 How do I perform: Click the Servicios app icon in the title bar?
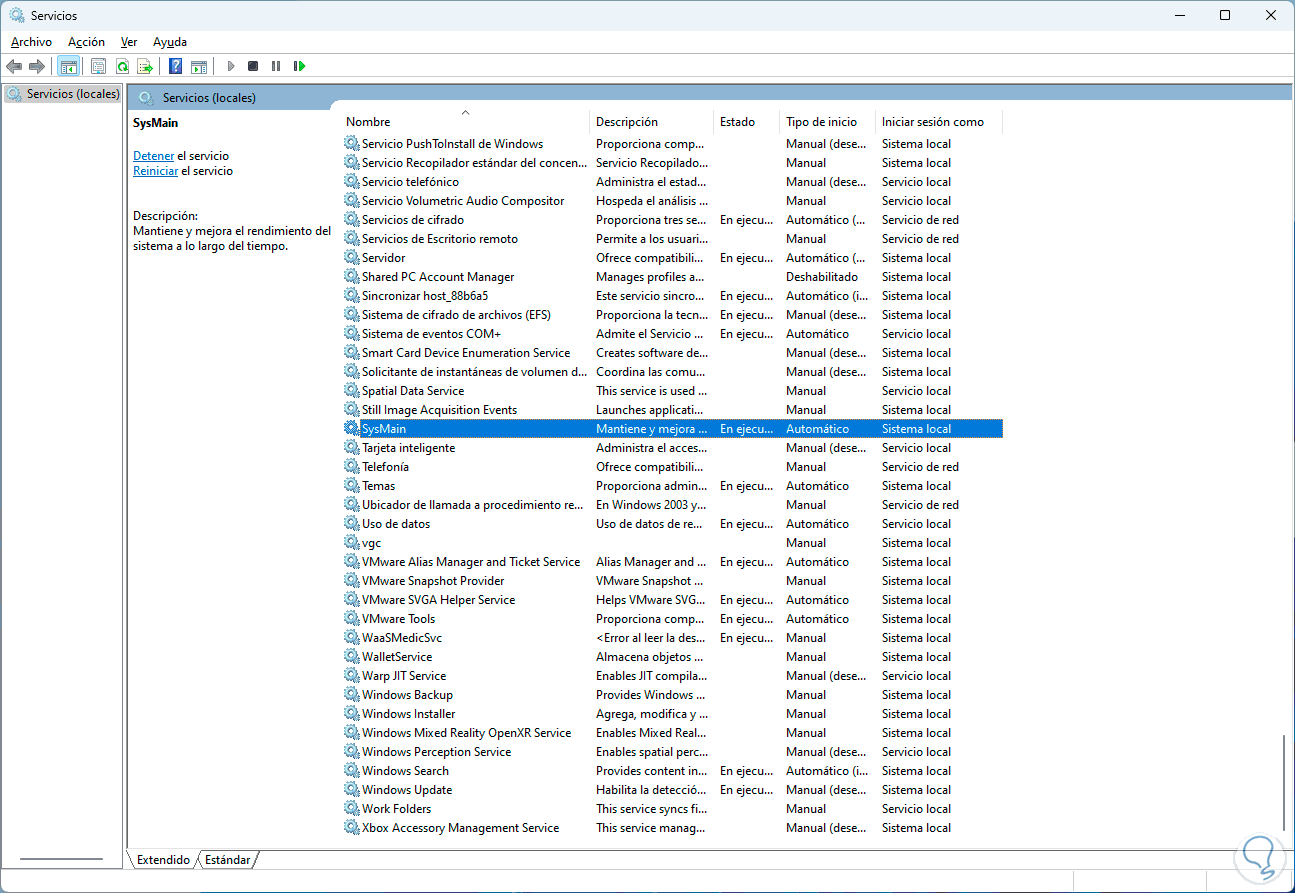pos(17,15)
